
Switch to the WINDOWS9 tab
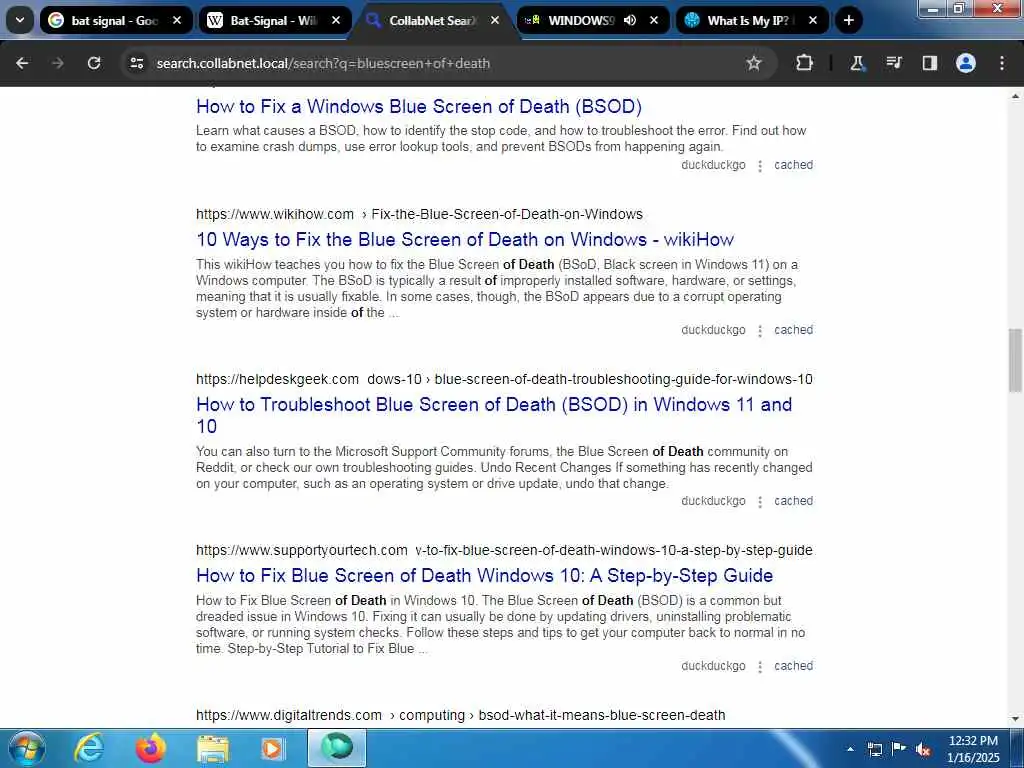[592, 20]
